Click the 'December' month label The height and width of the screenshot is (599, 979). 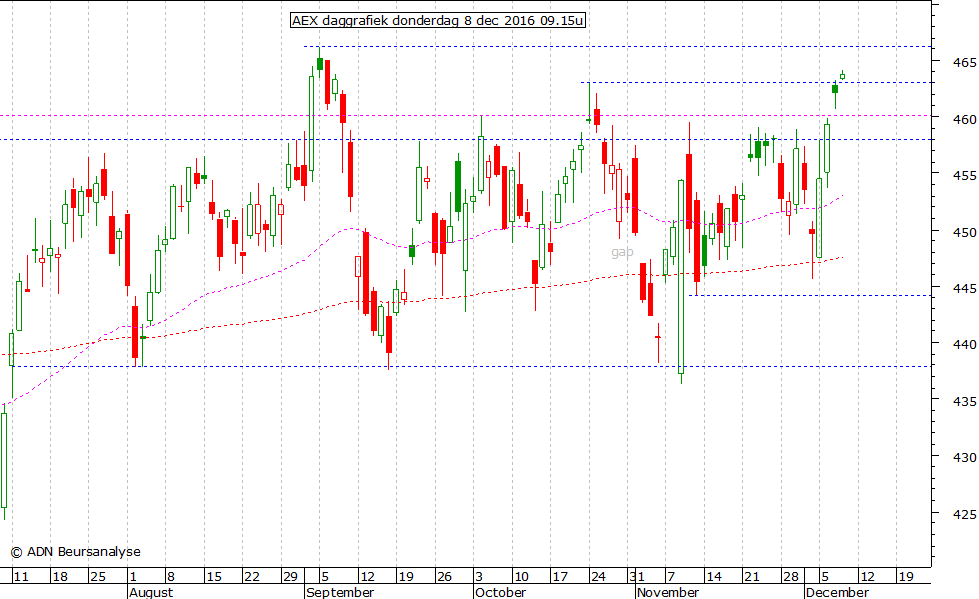coord(837,592)
